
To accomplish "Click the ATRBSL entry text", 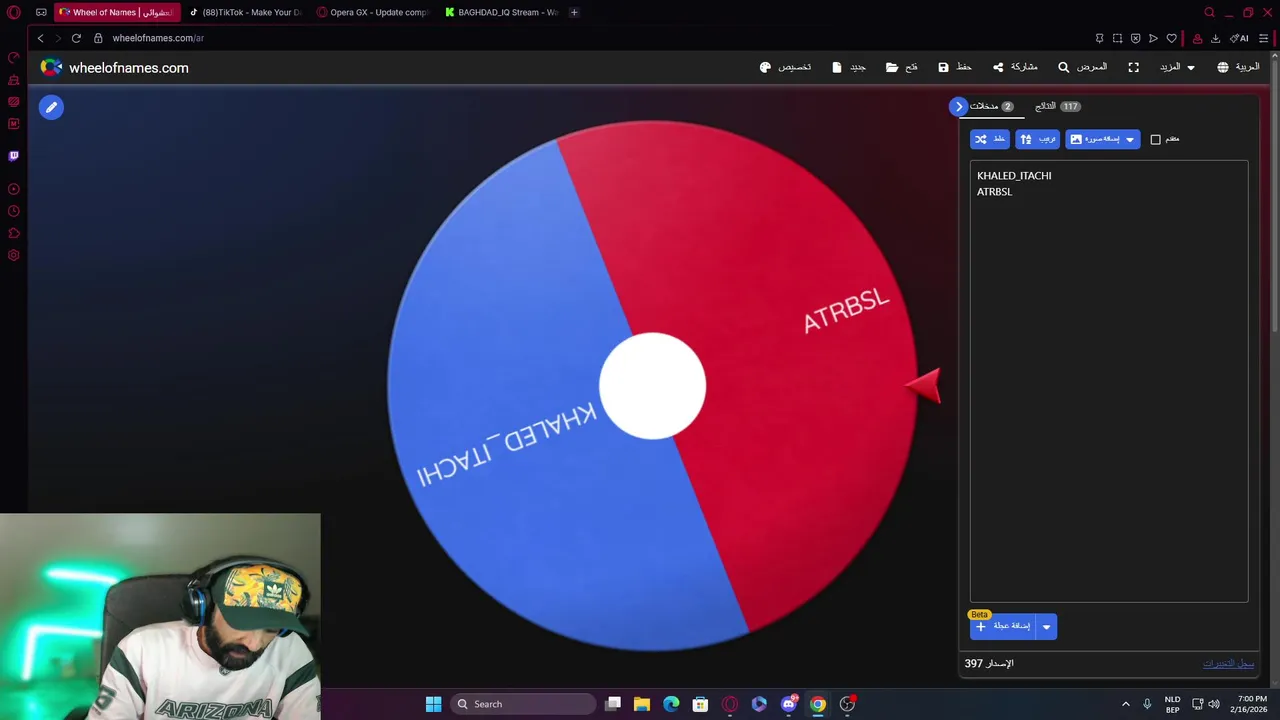I will tap(994, 192).
